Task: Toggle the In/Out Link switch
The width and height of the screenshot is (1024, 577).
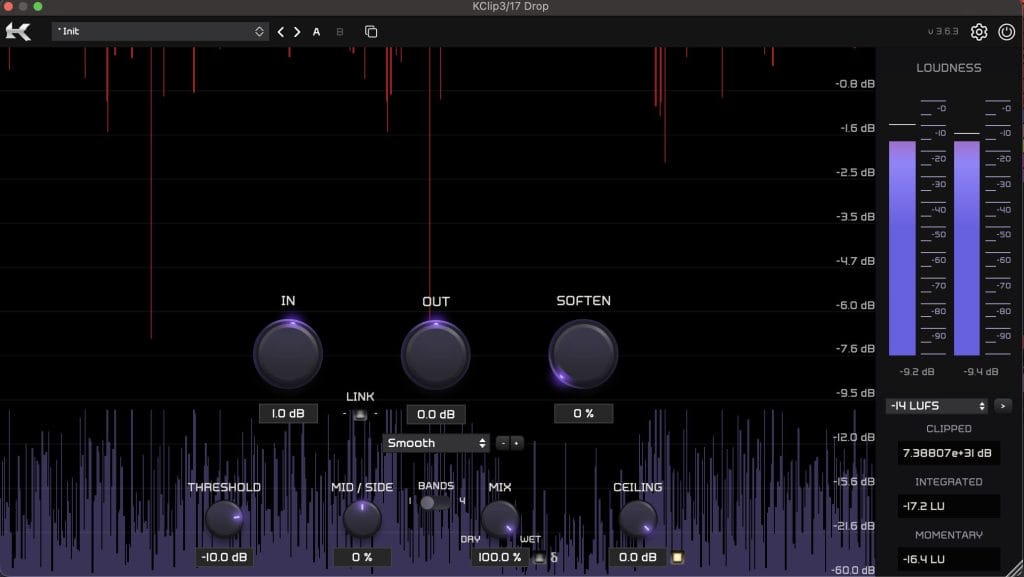Action: coord(360,414)
